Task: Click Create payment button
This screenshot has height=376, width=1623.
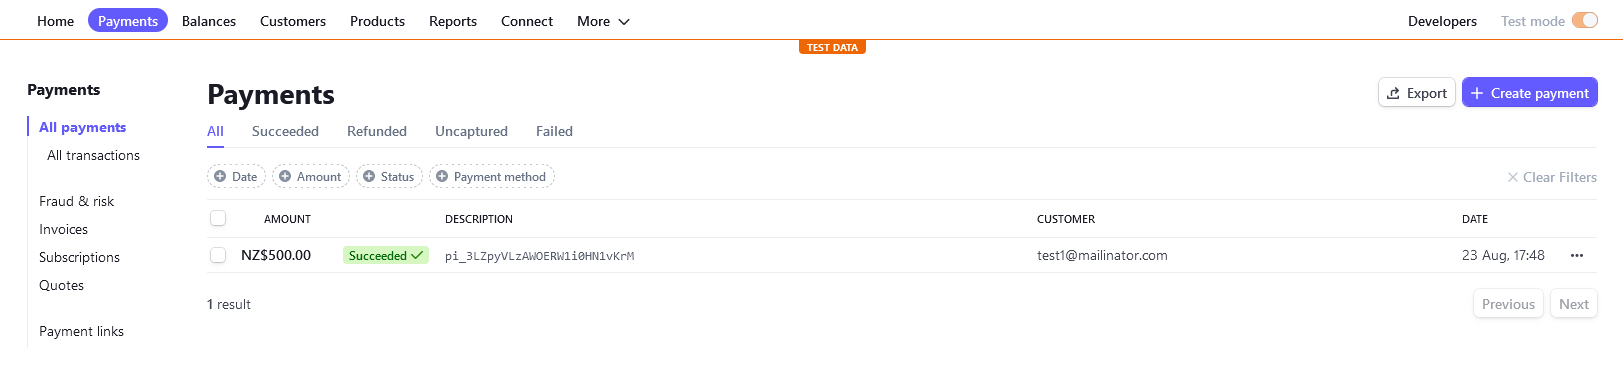Action: tap(1530, 93)
